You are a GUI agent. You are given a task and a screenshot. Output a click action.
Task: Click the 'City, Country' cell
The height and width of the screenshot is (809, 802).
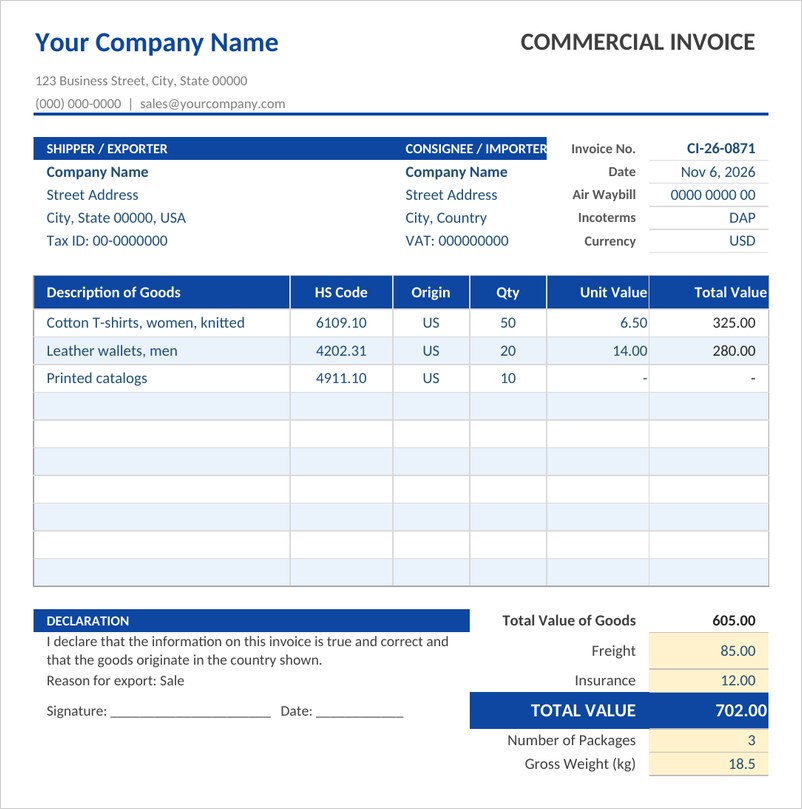(446, 218)
